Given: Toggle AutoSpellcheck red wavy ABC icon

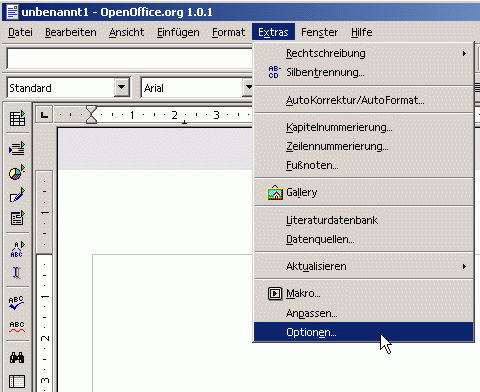Looking at the screenshot, I should coord(17,327).
